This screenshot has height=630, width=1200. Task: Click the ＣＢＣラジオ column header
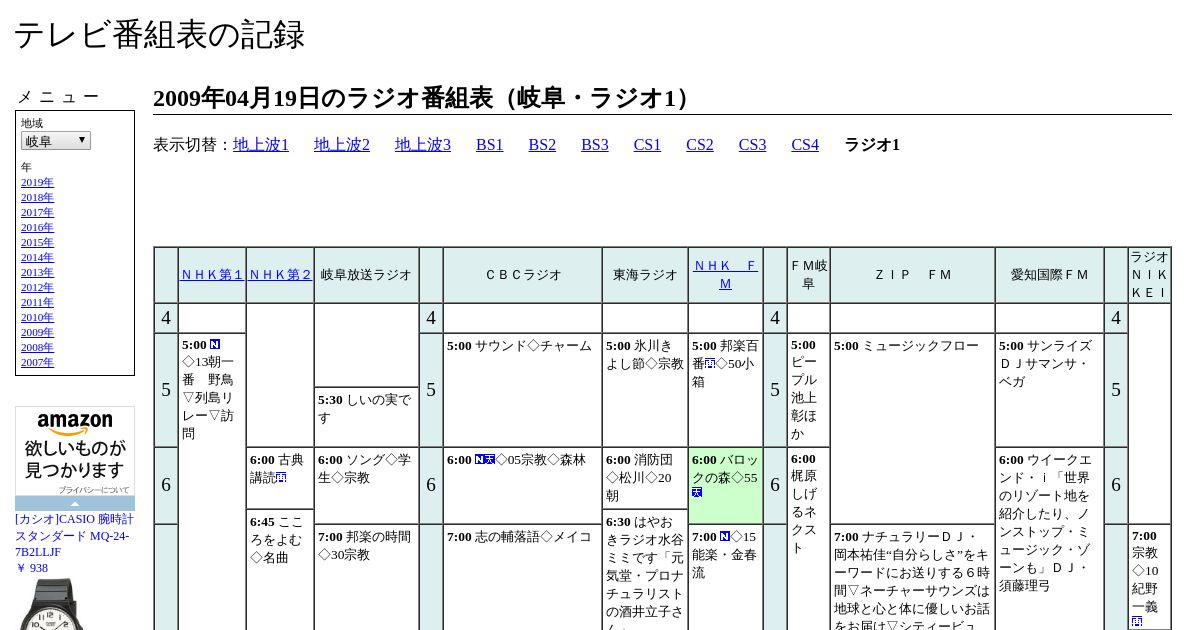522,275
